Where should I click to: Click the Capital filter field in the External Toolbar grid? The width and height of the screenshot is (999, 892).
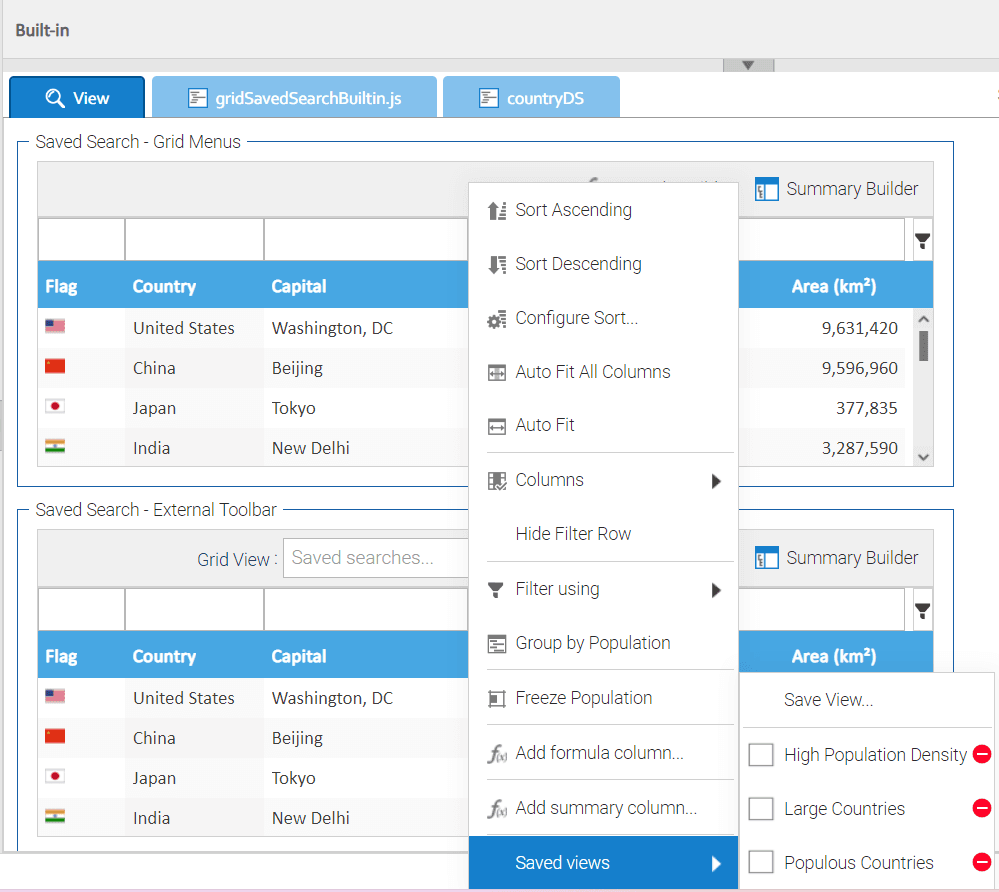(x=366, y=610)
